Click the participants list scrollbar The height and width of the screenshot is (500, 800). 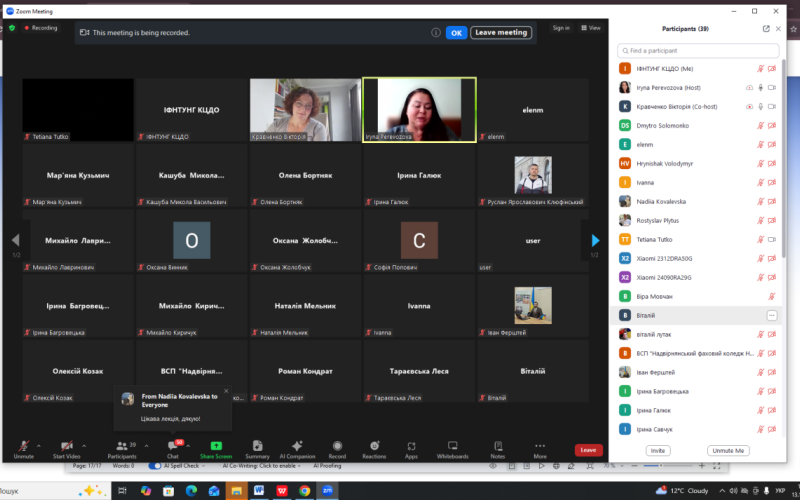coord(784,158)
